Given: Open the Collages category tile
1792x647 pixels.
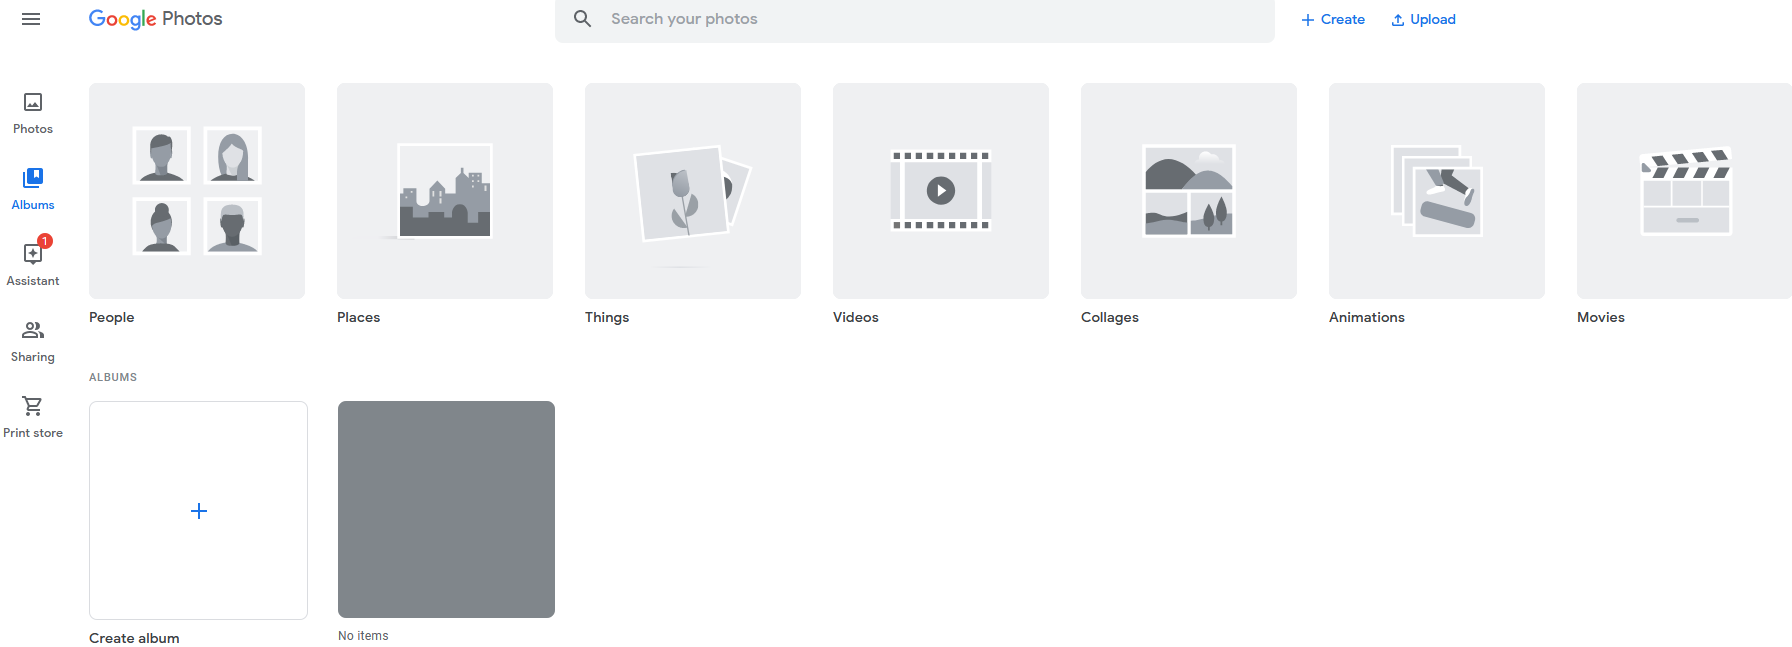Looking at the screenshot, I should [1189, 191].
